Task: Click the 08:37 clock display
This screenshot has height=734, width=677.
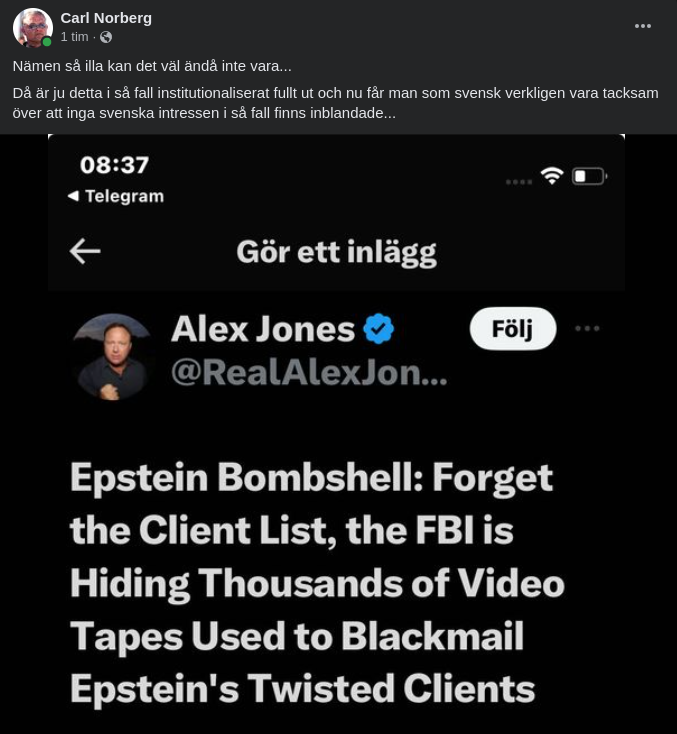Action: tap(114, 165)
